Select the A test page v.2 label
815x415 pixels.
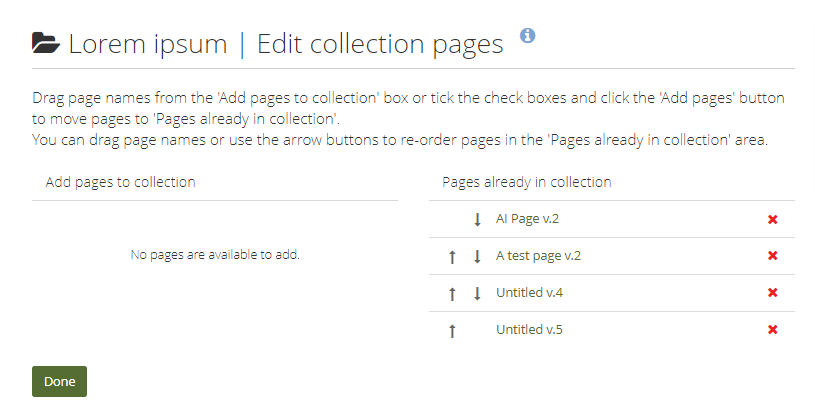tap(538, 255)
